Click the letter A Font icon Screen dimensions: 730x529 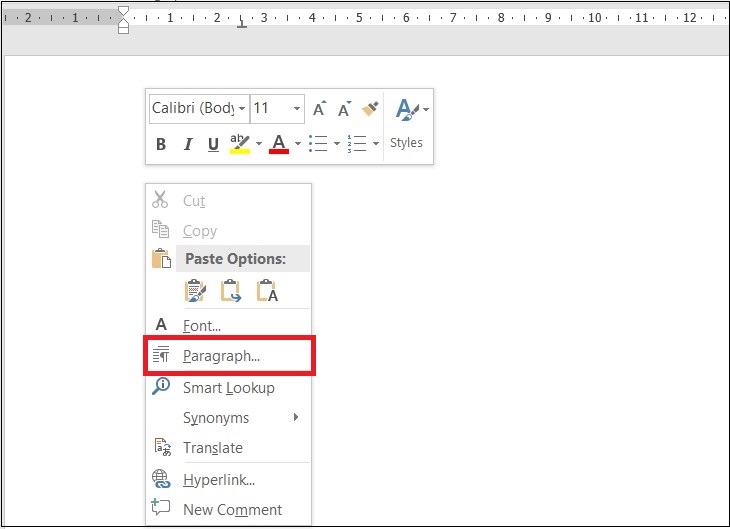tap(161, 324)
